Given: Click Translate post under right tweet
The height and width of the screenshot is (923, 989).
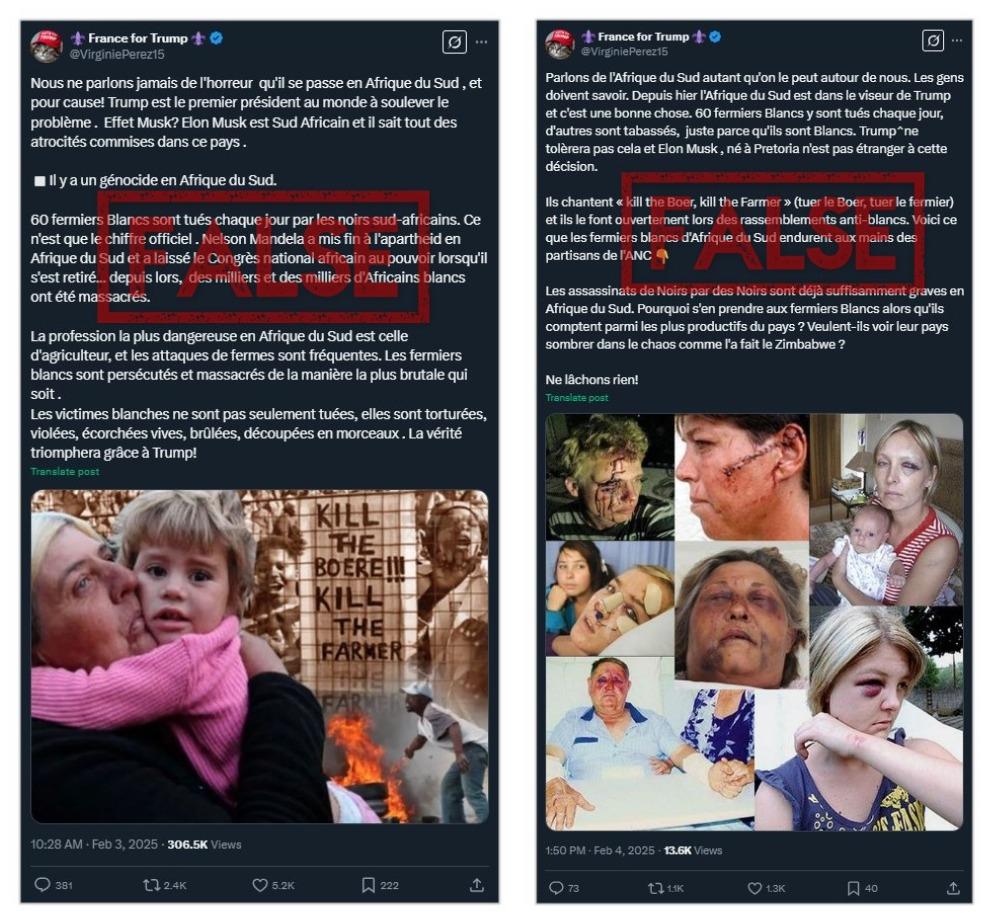Looking at the screenshot, I should pyautogui.click(x=576, y=397).
